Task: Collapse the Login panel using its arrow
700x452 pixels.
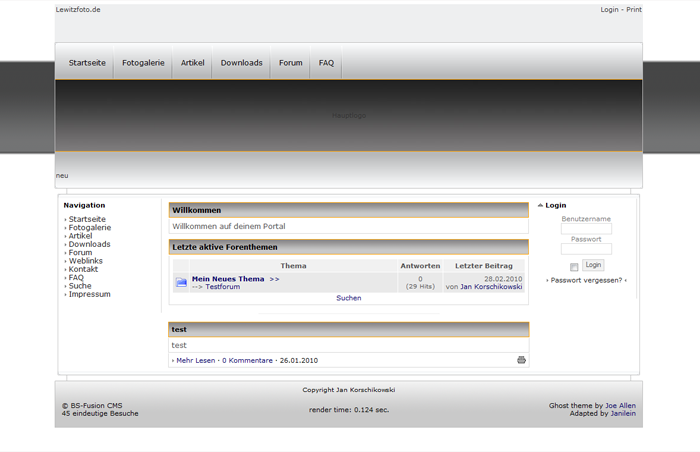Action: (541, 205)
